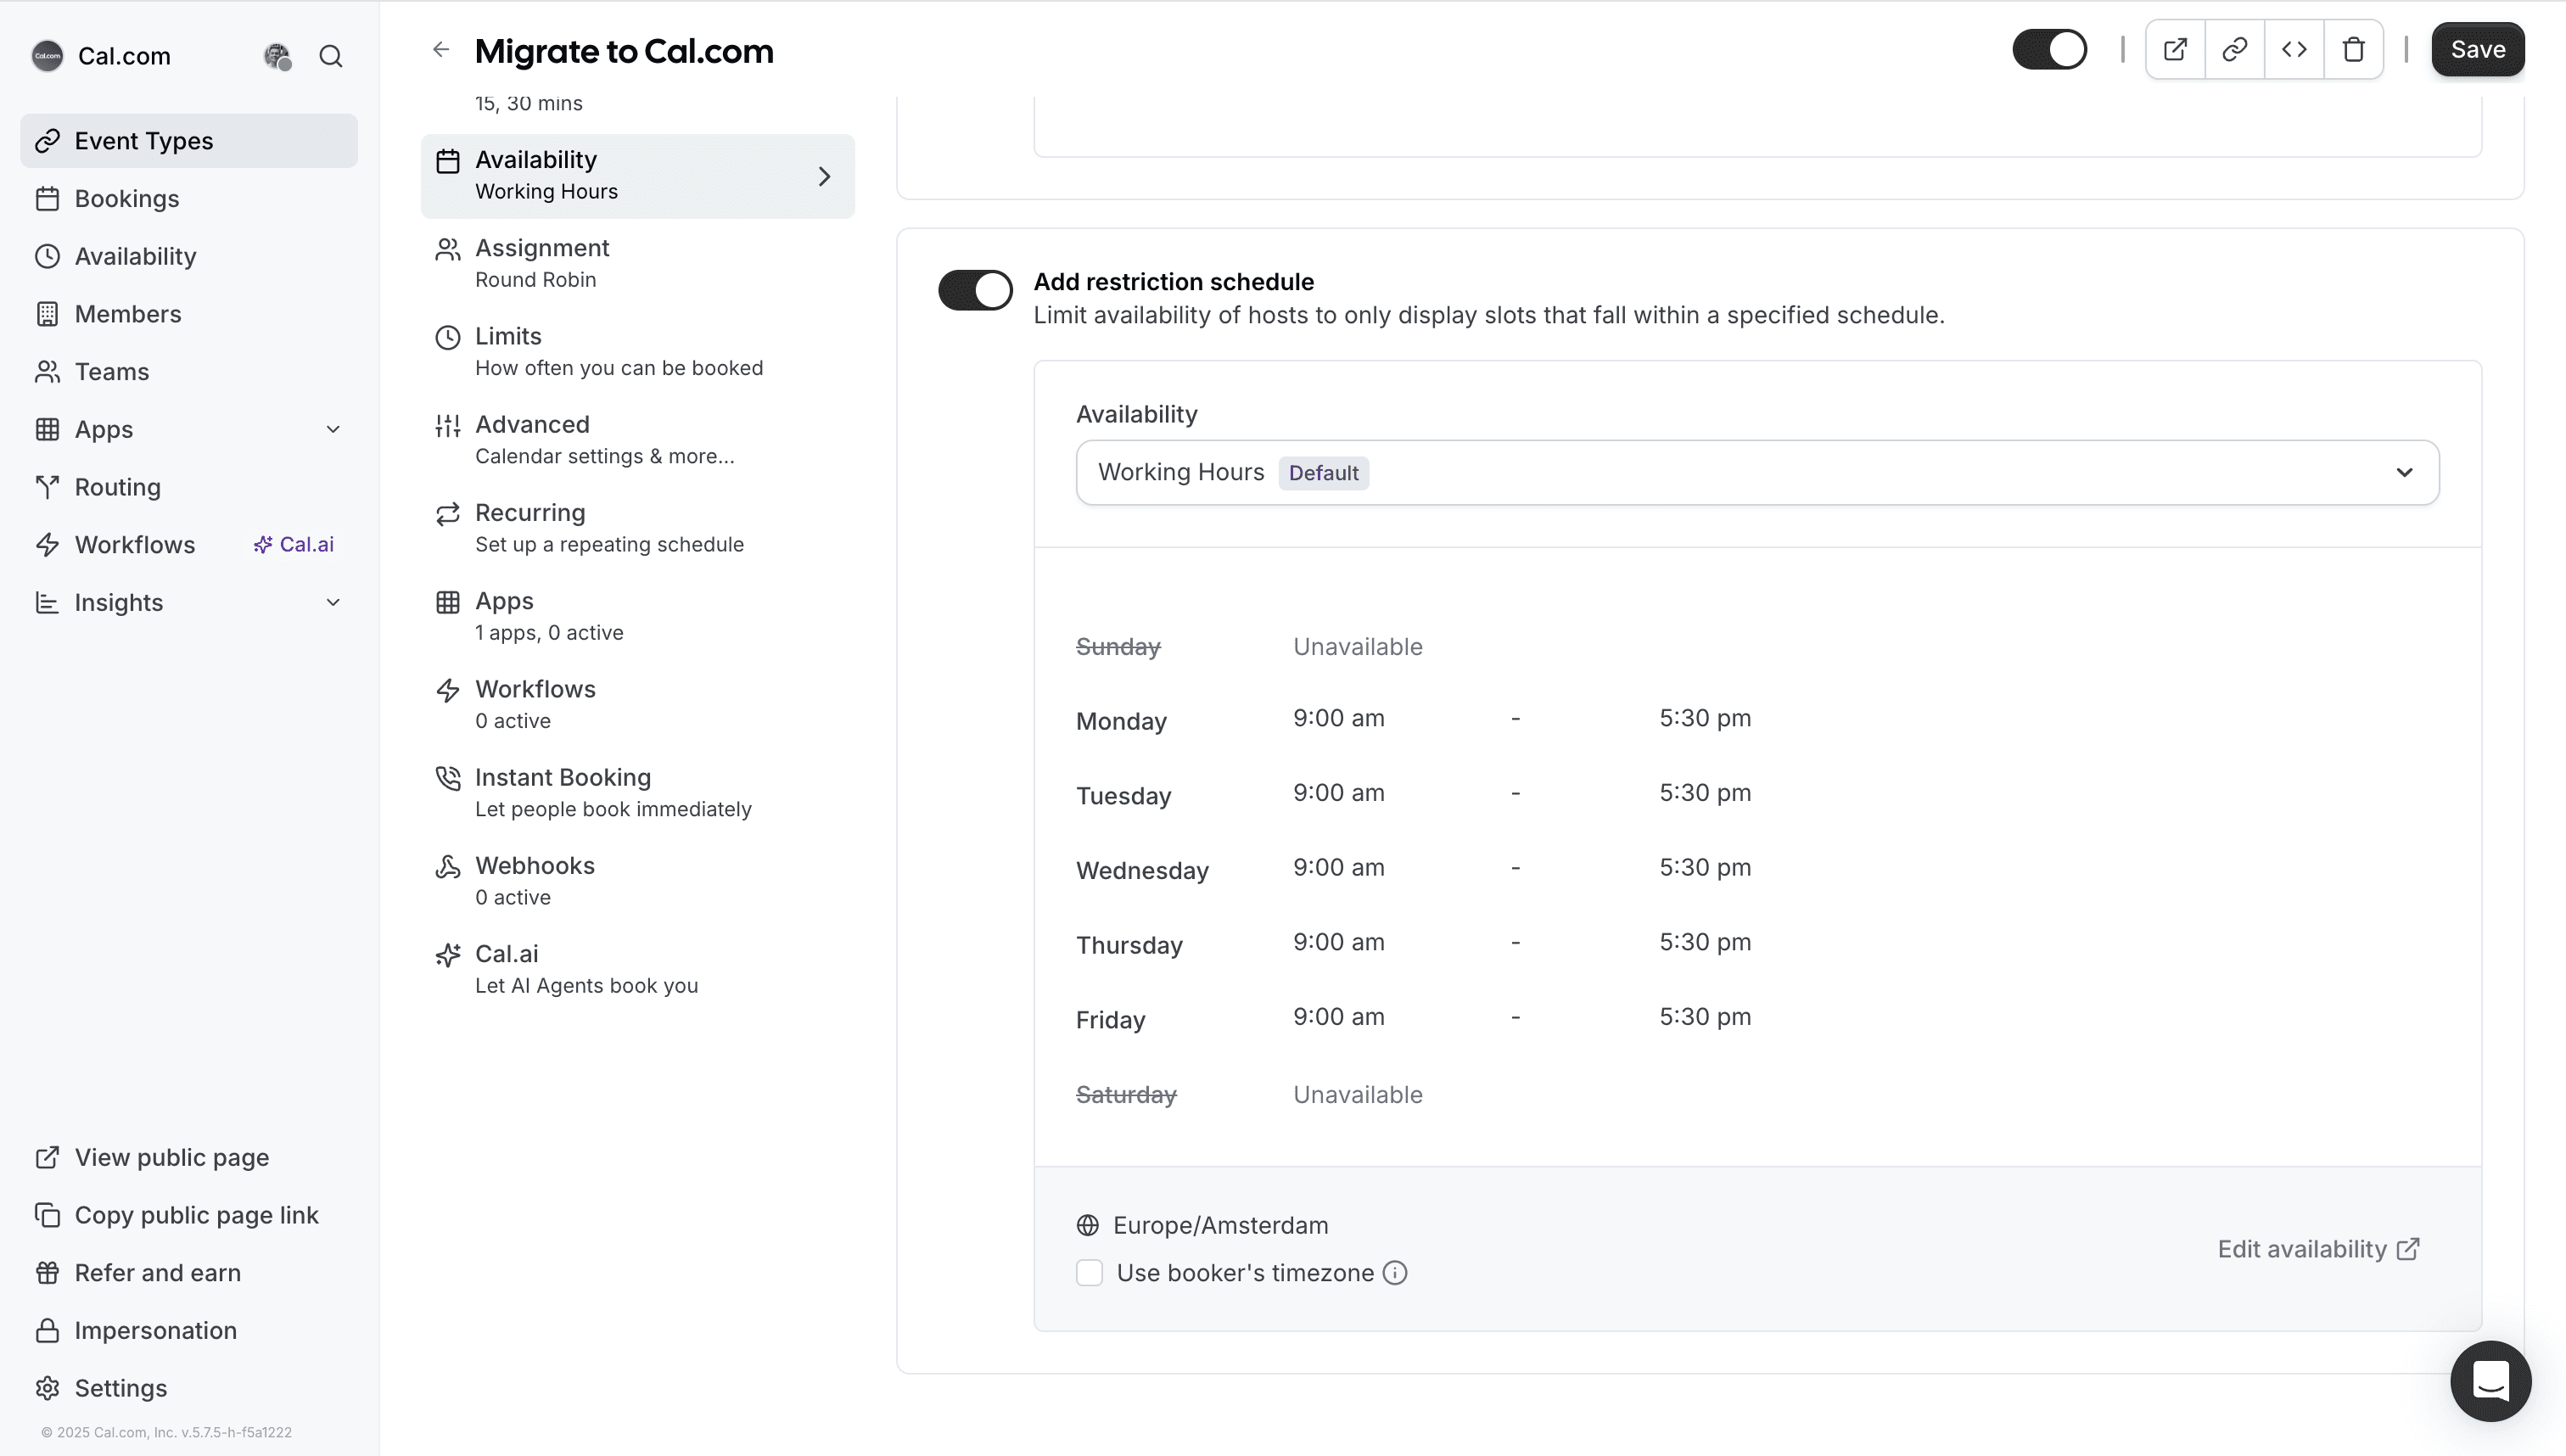Click the Members building icon
Screen dimensions: 2566x1456
coord(47,314)
